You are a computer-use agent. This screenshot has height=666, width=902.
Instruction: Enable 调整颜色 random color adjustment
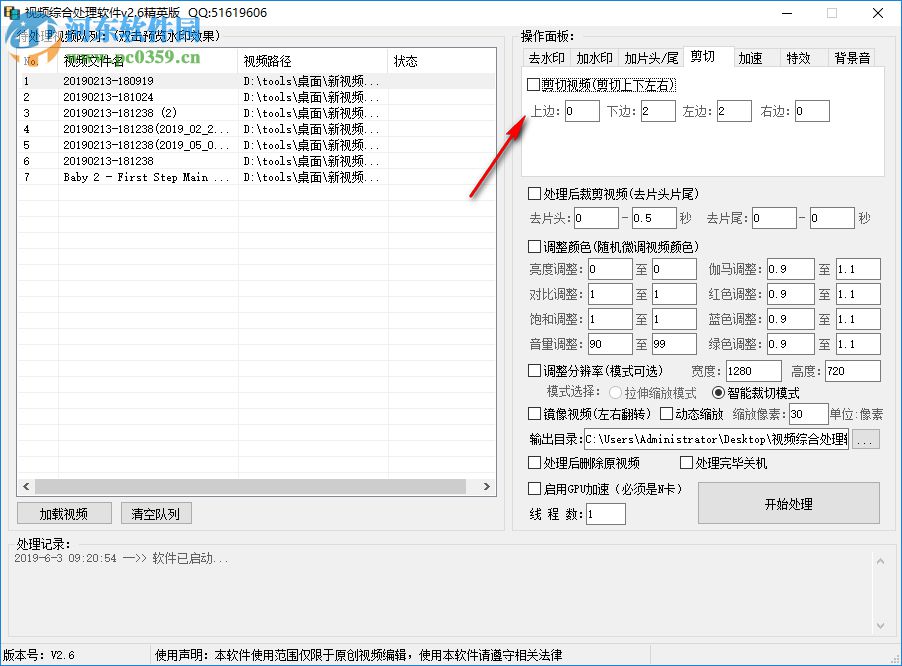532,246
